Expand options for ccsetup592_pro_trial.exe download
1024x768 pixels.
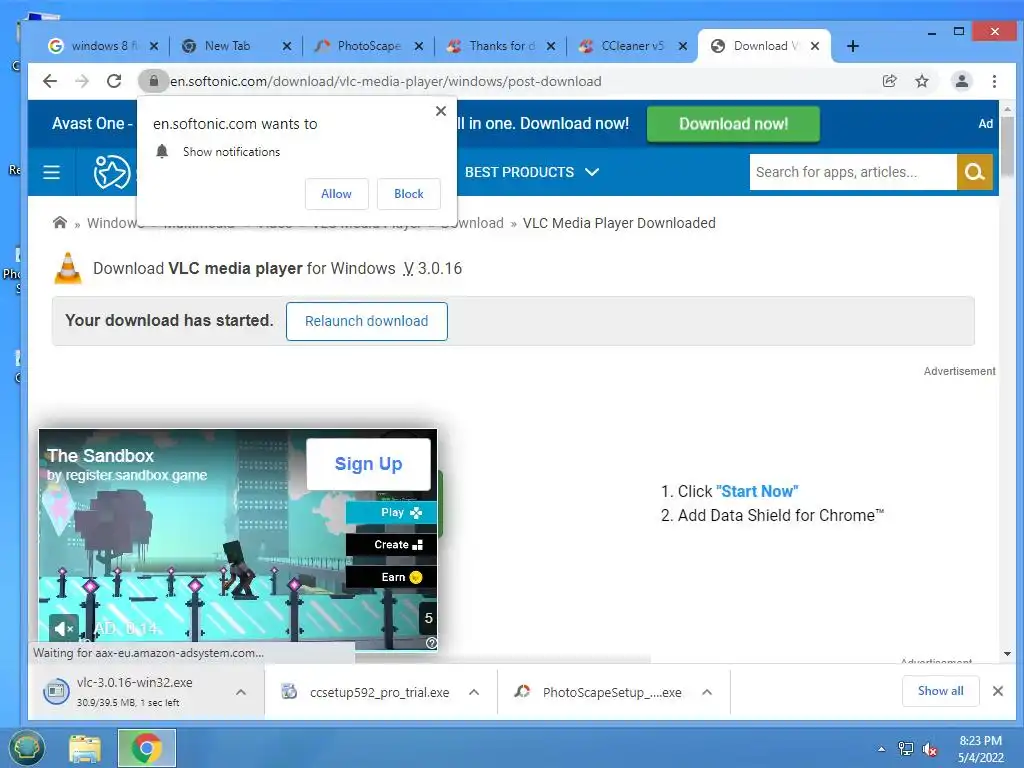pos(474,692)
